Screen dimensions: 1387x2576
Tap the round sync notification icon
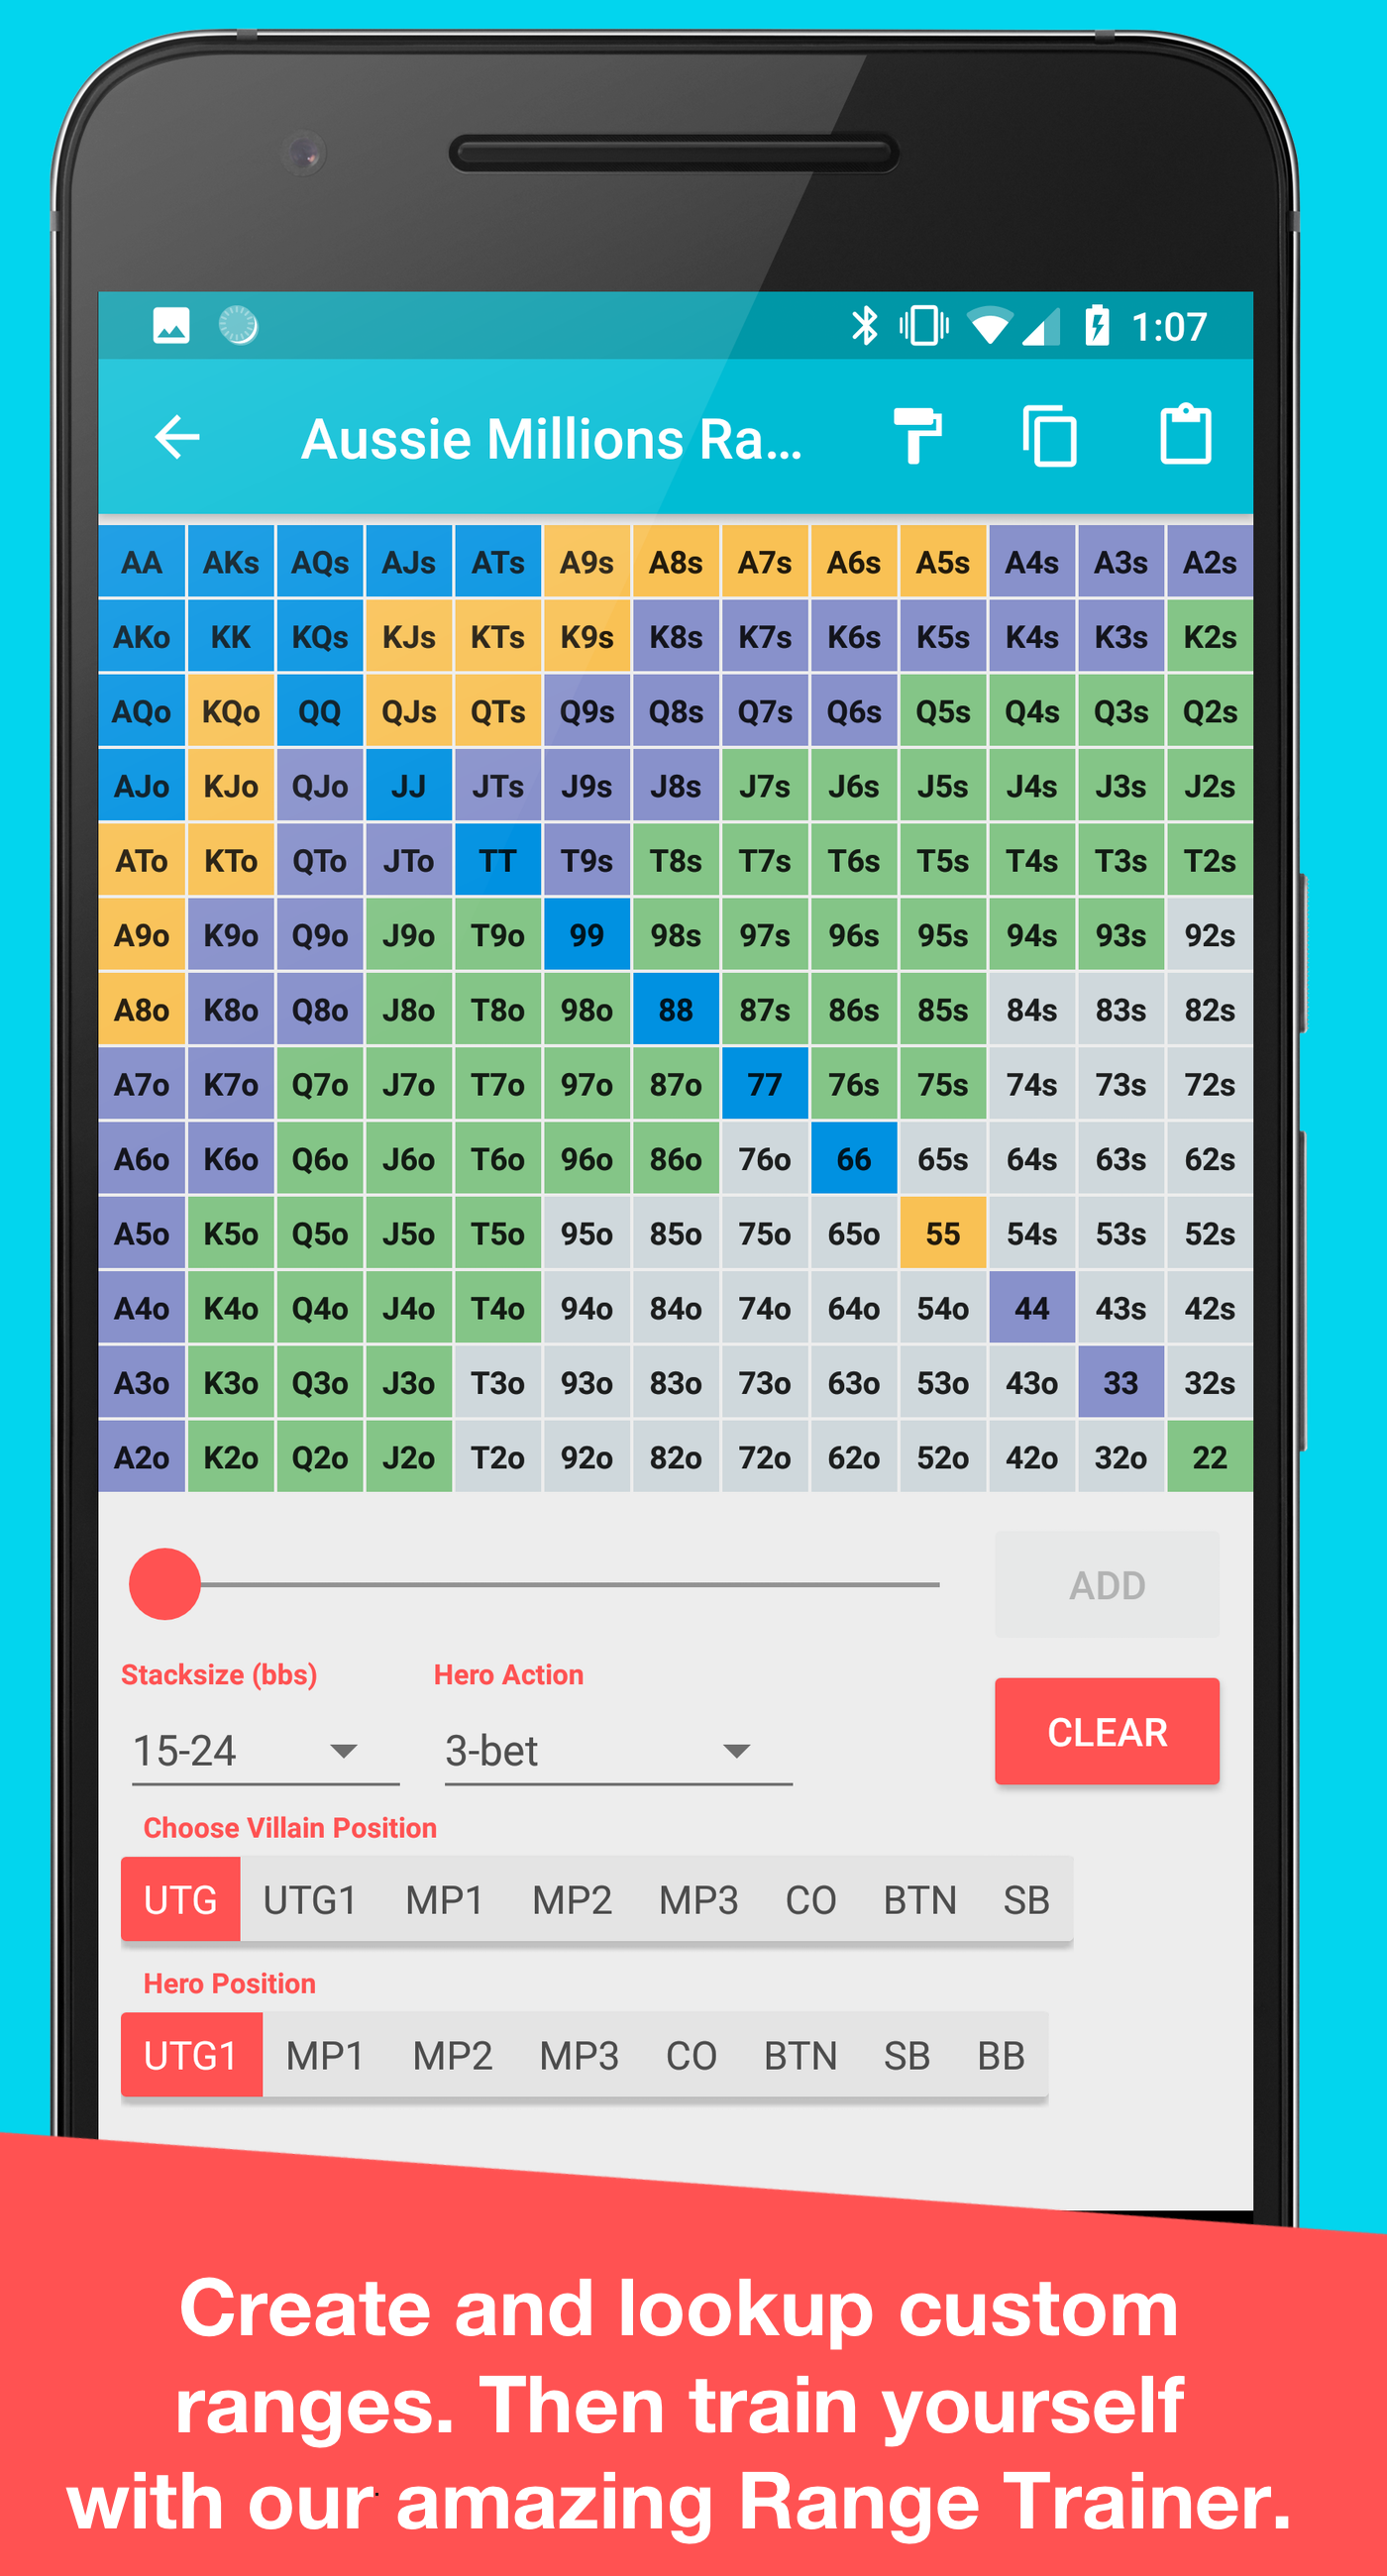[x=238, y=326]
